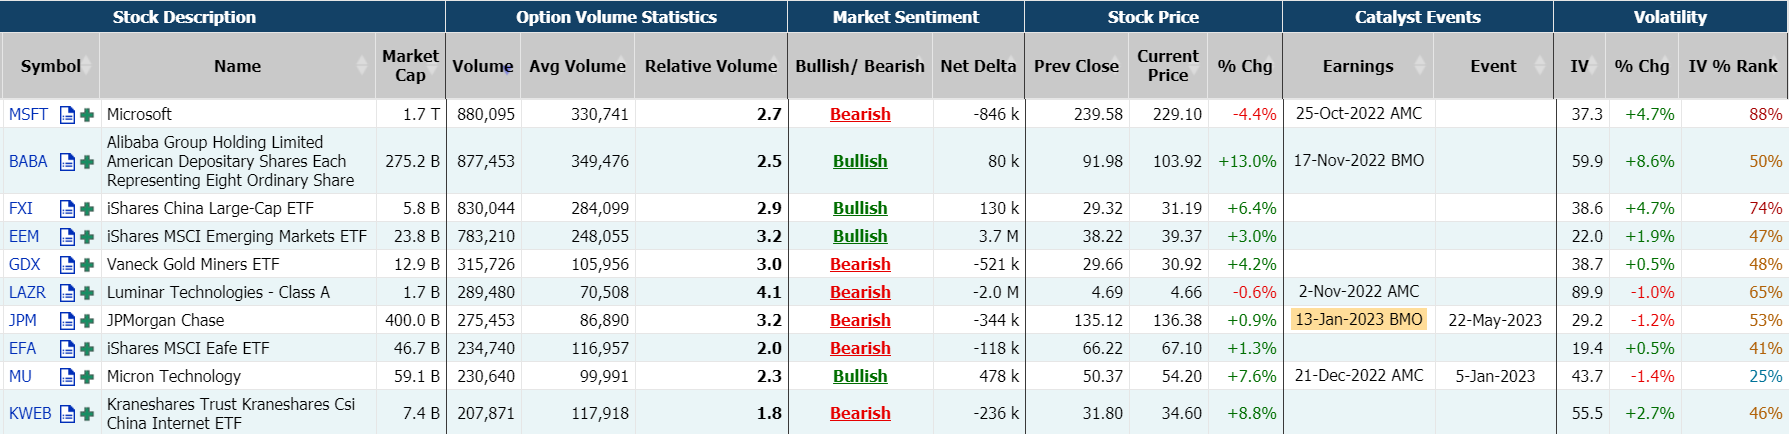Click the sort arrows in the Event header
This screenshot has width=1789, height=434.
tap(1539, 66)
